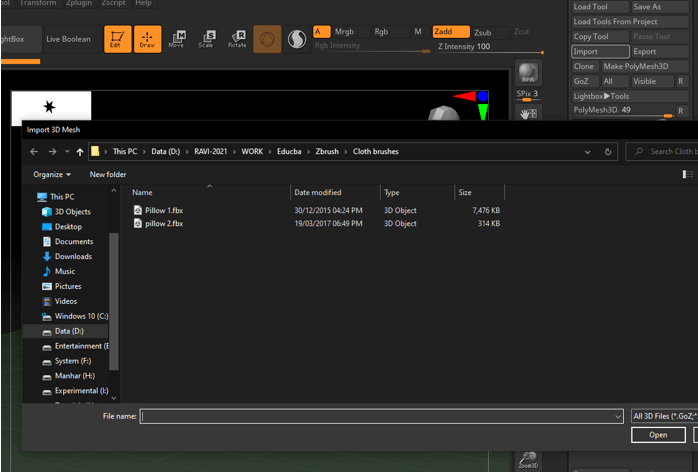Image resolution: width=698 pixels, height=472 pixels.
Task: Select the Rotate tool
Action: [237, 39]
